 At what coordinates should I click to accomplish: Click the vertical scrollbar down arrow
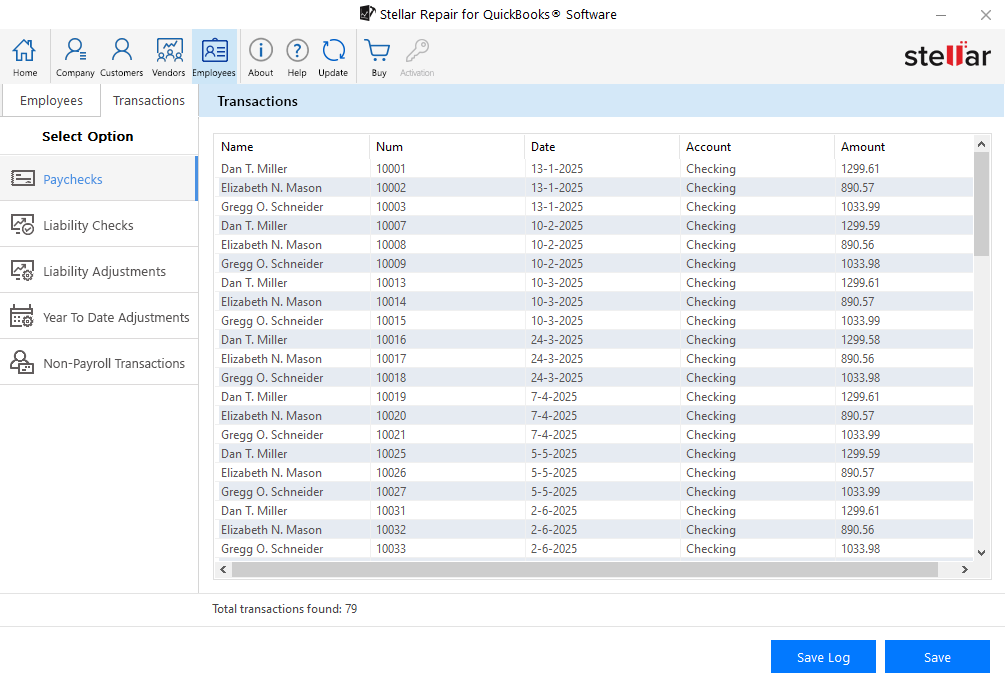pyautogui.click(x=981, y=553)
